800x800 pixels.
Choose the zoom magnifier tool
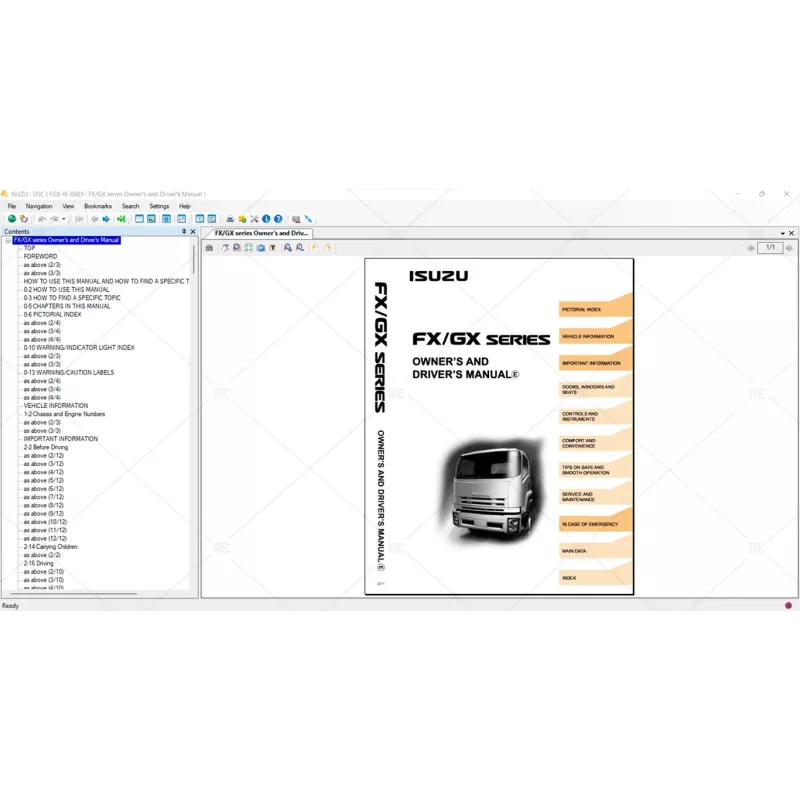pos(237,249)
